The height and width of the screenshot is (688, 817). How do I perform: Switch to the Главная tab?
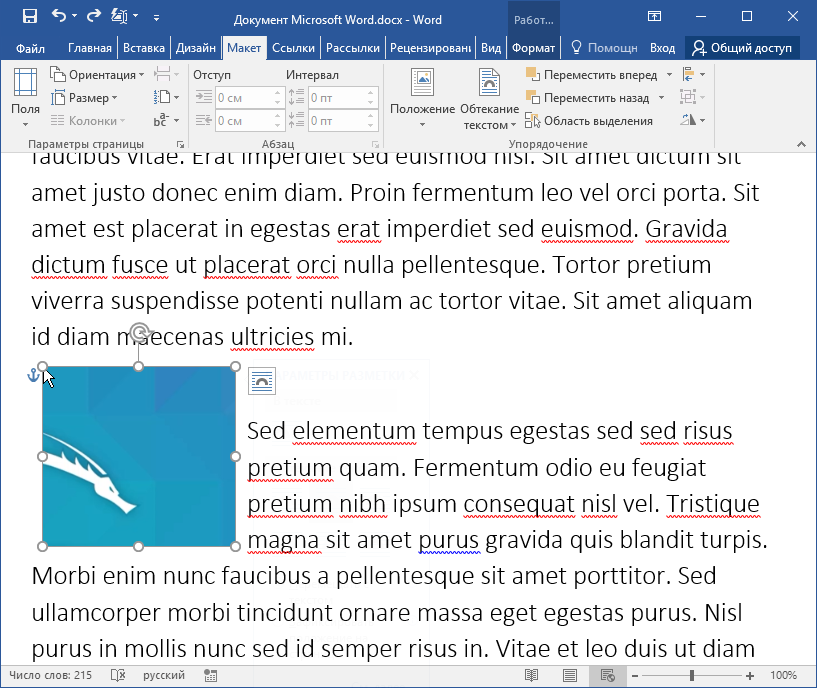coord(90,48)
